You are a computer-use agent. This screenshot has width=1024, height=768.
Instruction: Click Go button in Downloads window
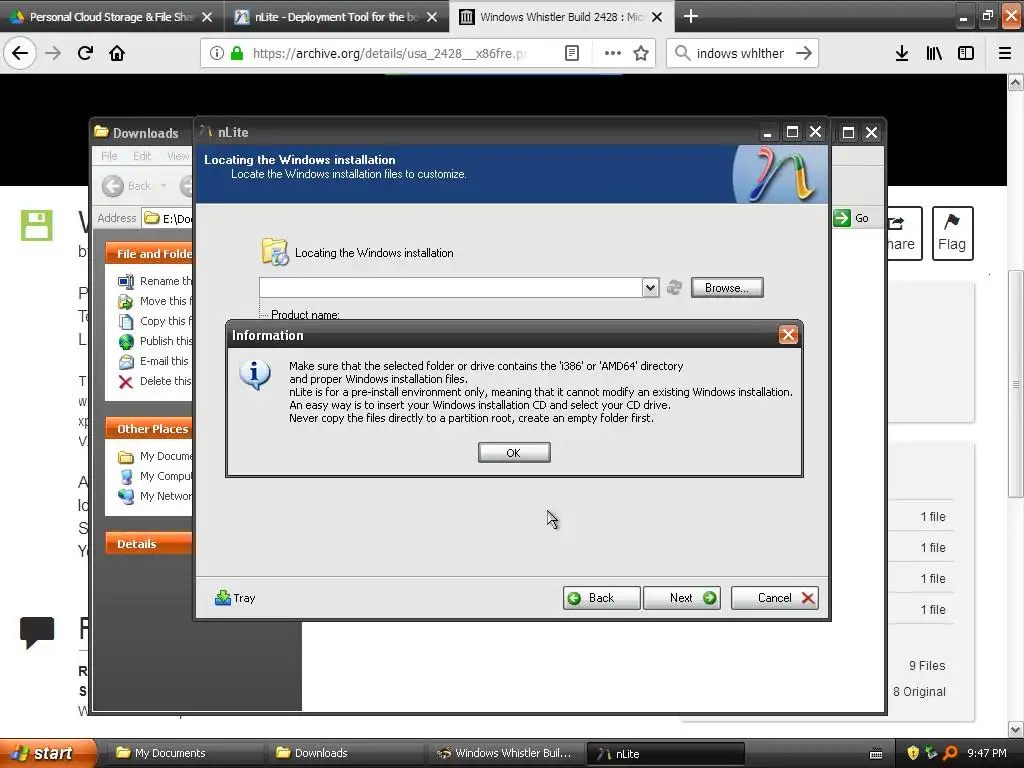(x=852, y=218)
